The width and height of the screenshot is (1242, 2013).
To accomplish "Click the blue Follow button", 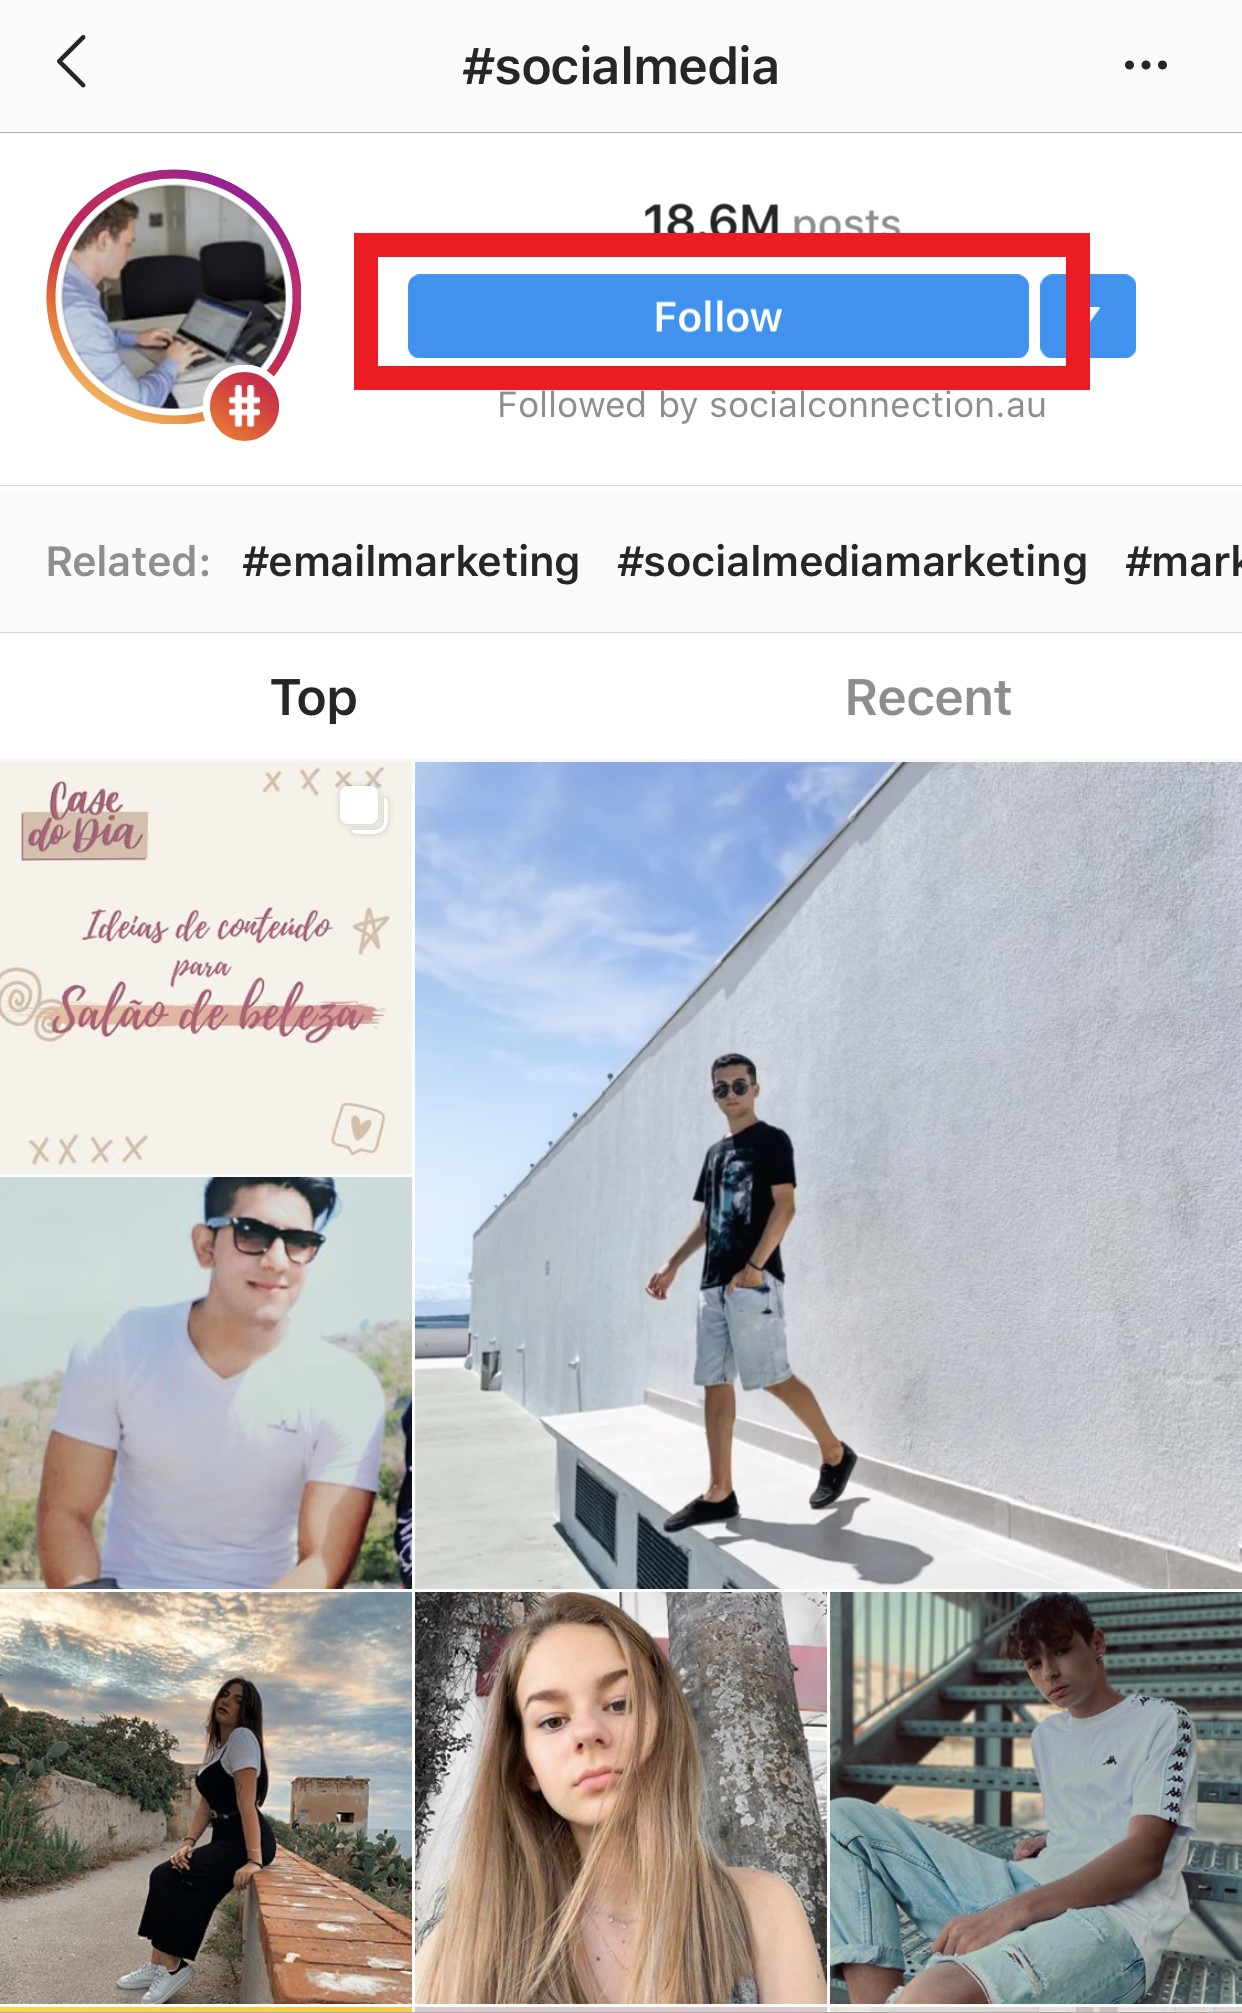I will [x=718, y=316].
